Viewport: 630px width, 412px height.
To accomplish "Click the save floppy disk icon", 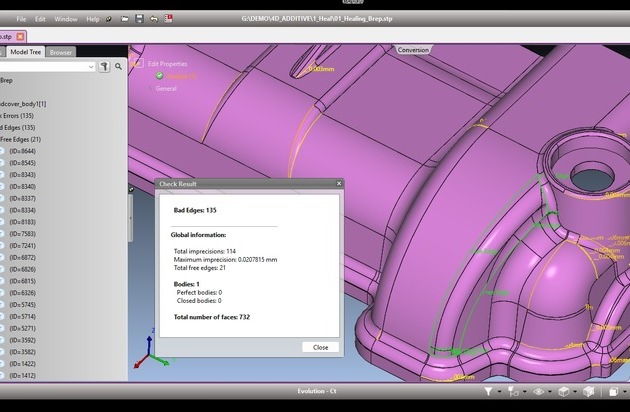I will point(138,19).
